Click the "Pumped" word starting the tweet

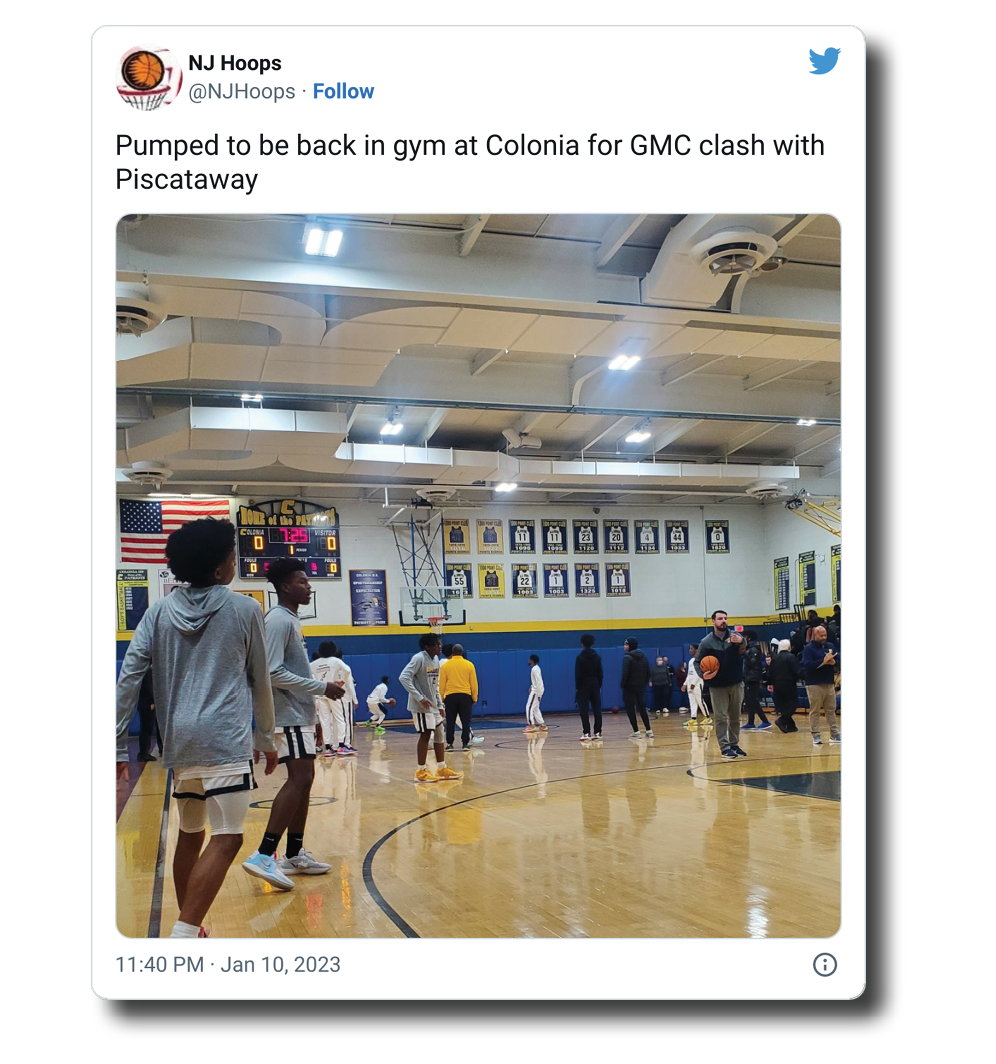point(161,145)
